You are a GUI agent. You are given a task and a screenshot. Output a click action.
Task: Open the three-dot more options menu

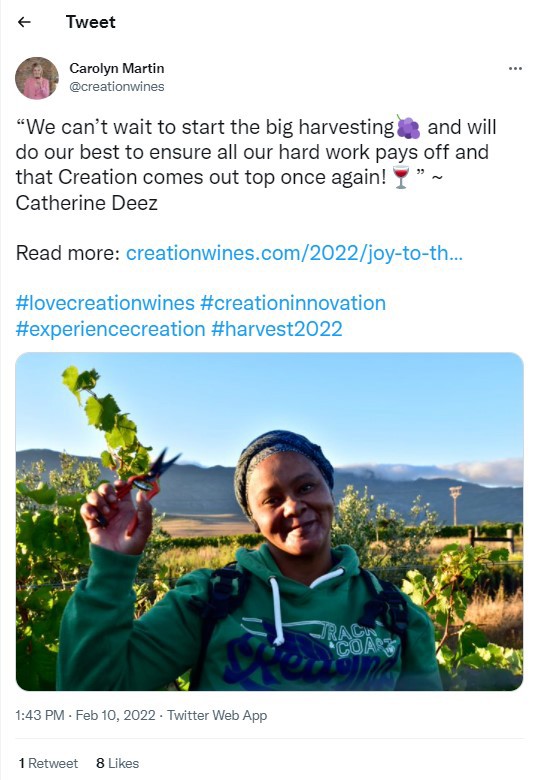515,68
